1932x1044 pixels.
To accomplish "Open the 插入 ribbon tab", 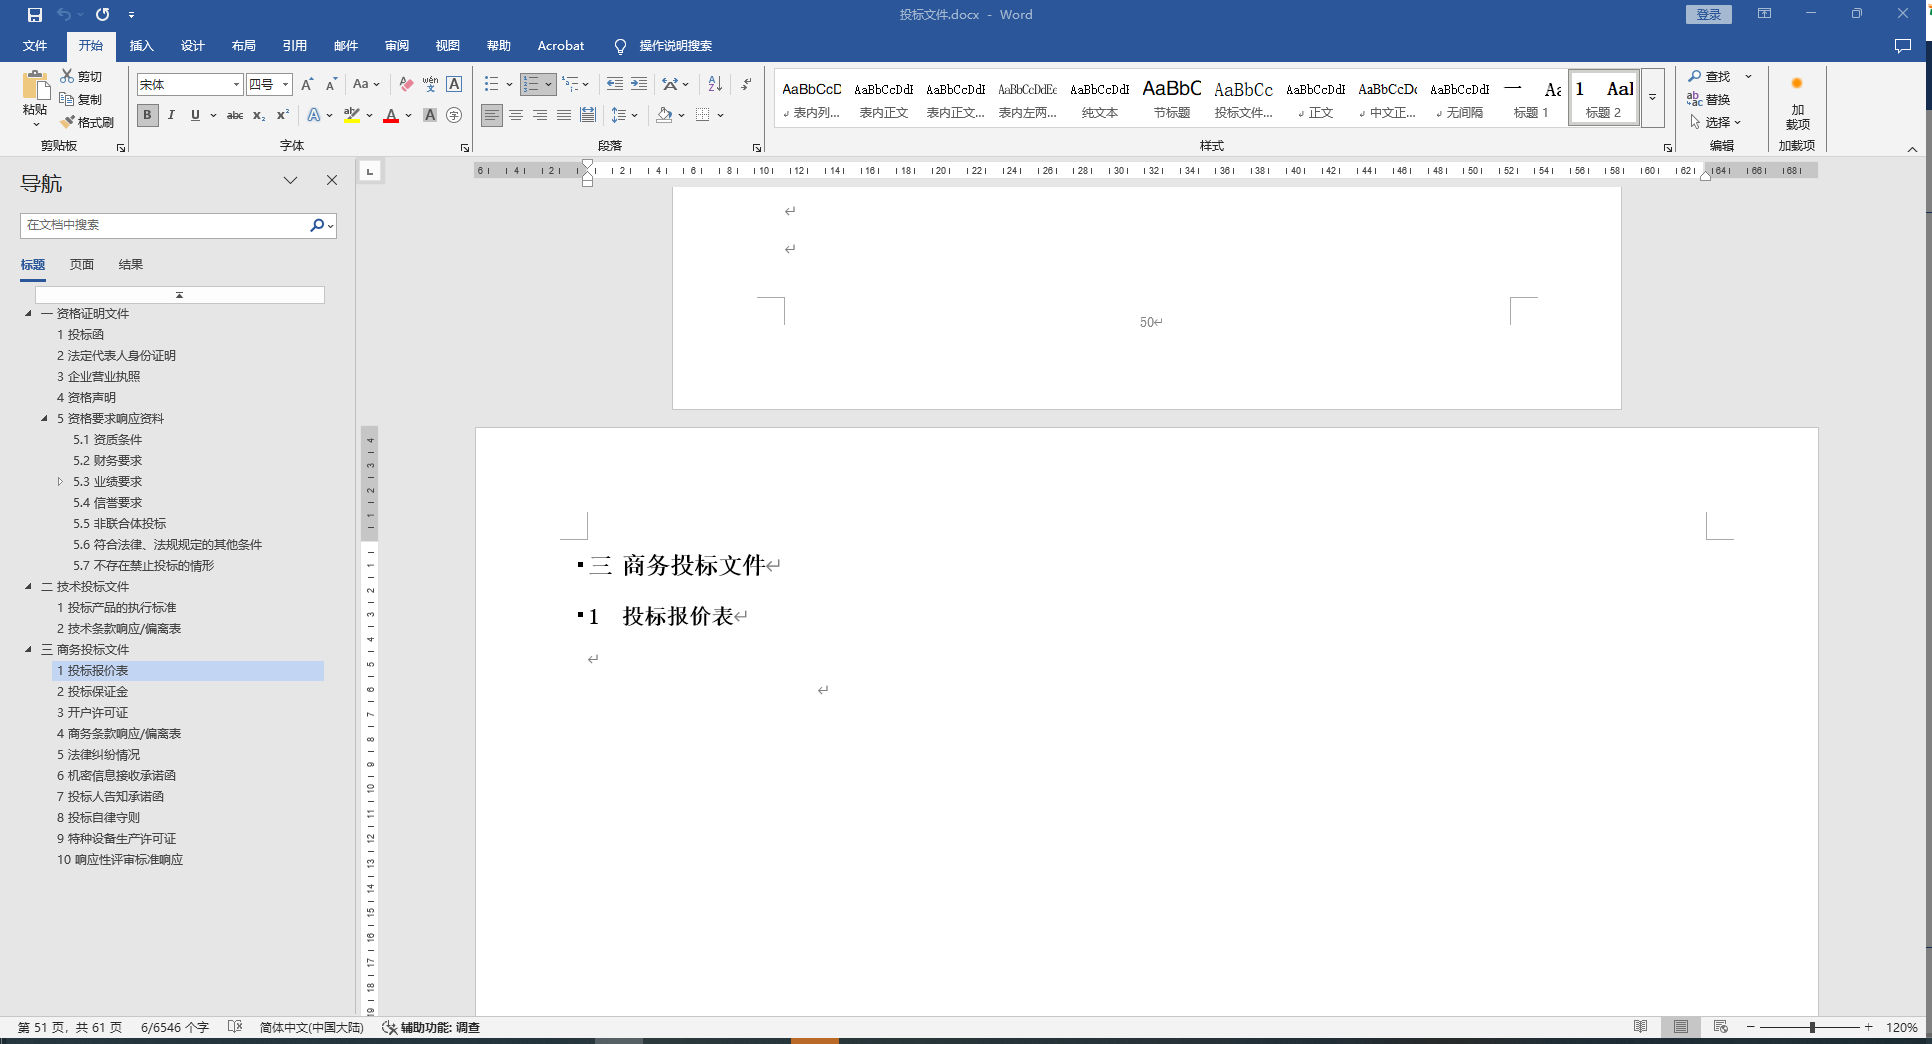I will (141, 46).
